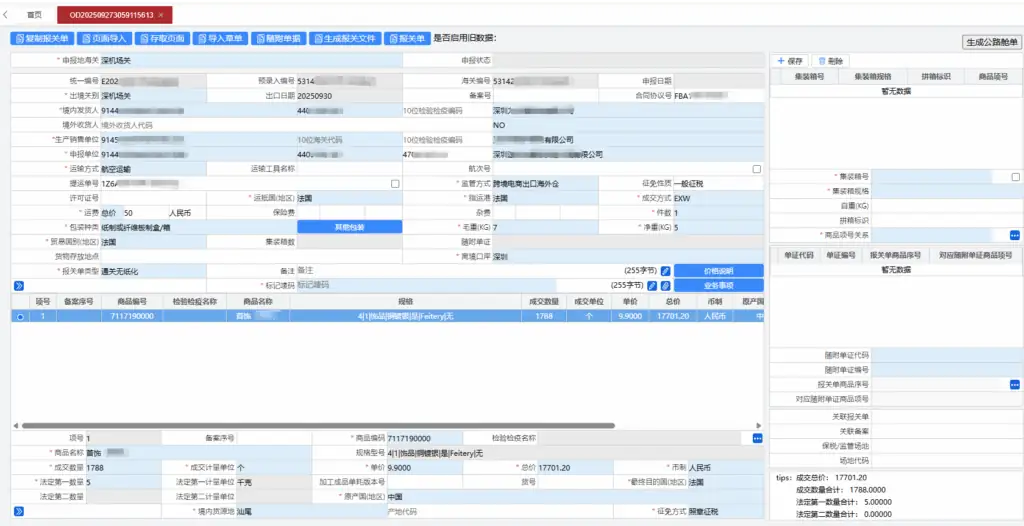
Task: Open the 价格说明 dialog button
Action: [x=718, y=271]
